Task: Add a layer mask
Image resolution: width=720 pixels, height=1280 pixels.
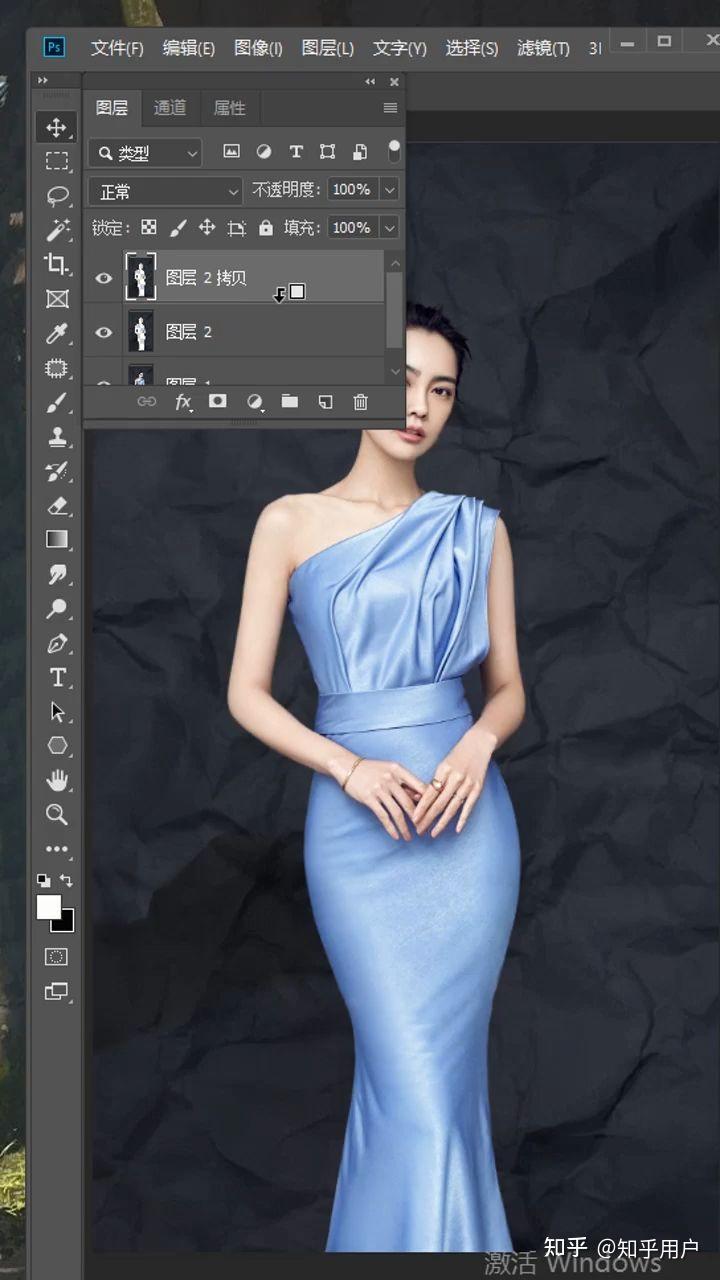Action: 217,401
